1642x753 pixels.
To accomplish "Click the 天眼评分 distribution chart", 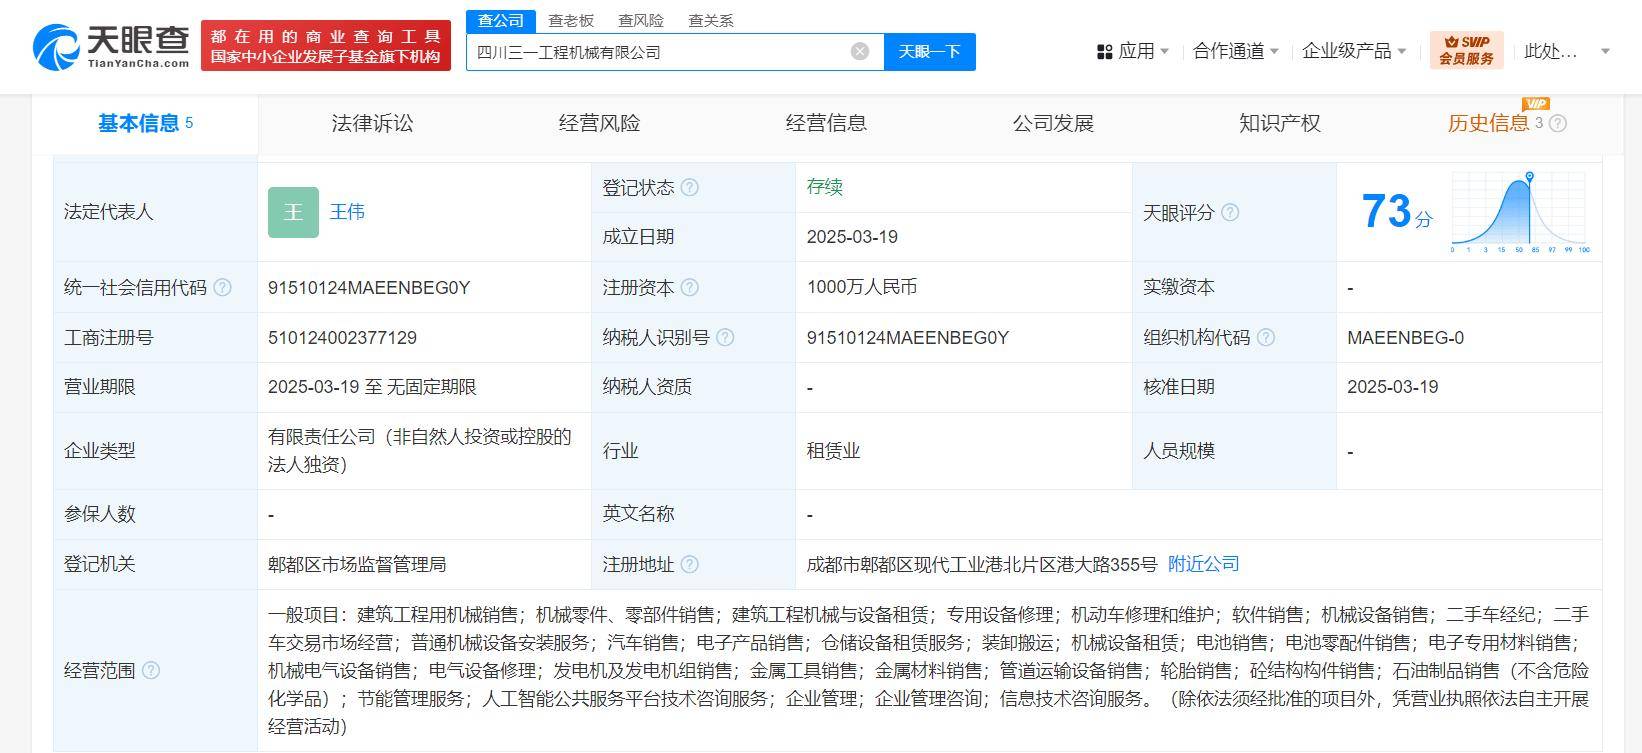I will 1520,211.
